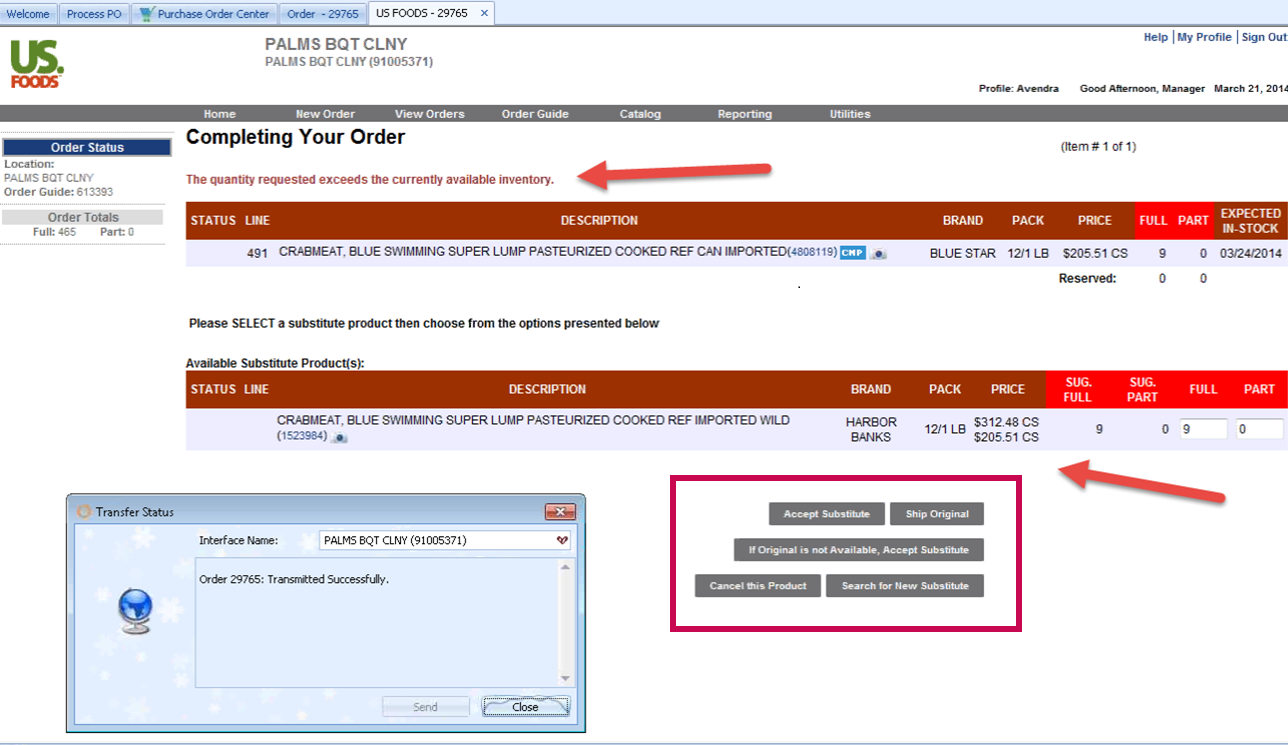
Task: Click scroll-down arrow in Transfer Status message box
Action: pyautogui.click(x=565, y=679)
